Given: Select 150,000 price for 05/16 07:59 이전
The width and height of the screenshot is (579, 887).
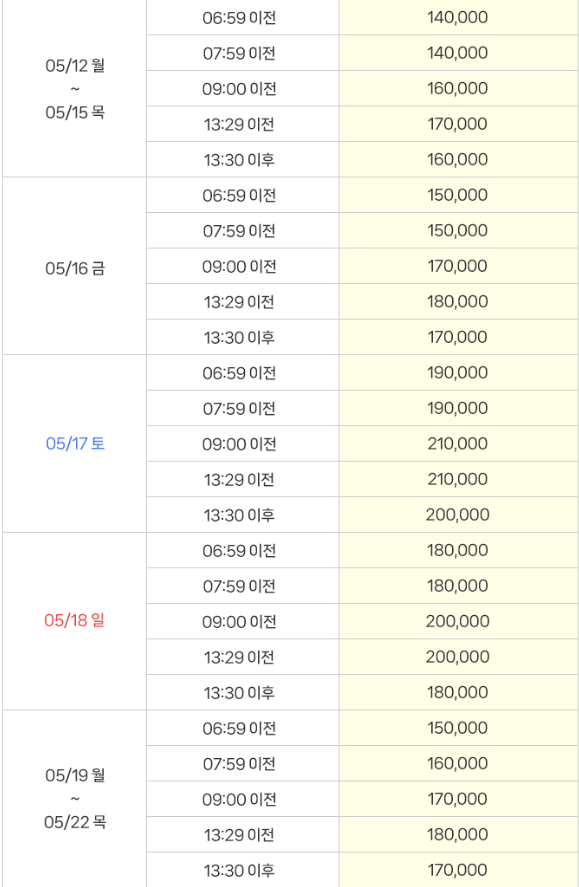Looking at the screenshot, I should (x=457, y=231).
